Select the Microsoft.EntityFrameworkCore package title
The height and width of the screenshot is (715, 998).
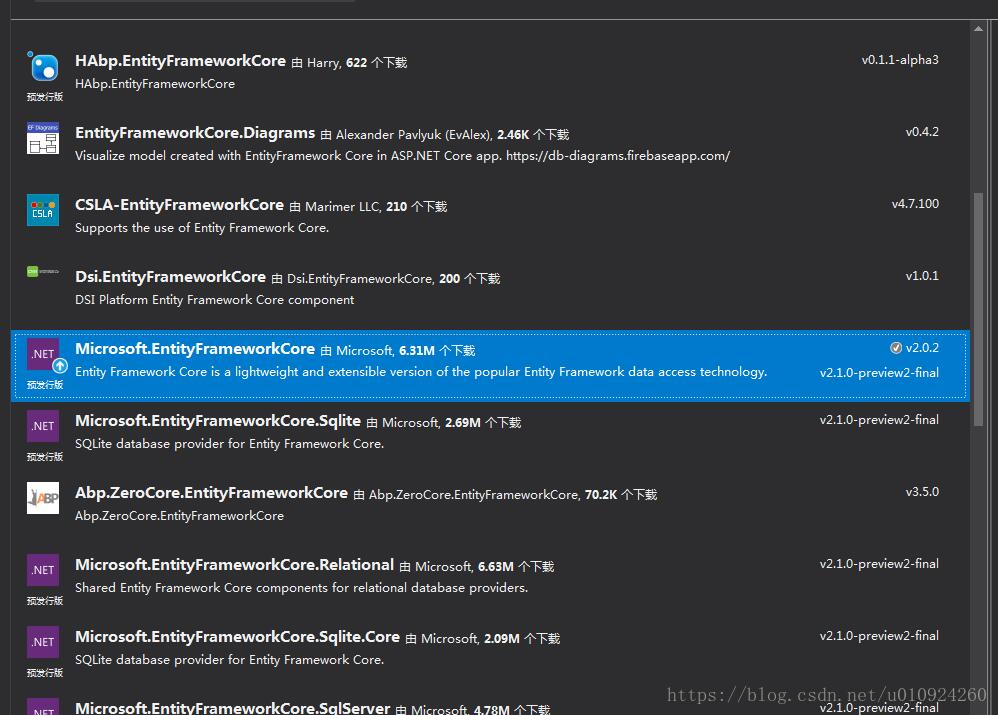pos(195,348)
